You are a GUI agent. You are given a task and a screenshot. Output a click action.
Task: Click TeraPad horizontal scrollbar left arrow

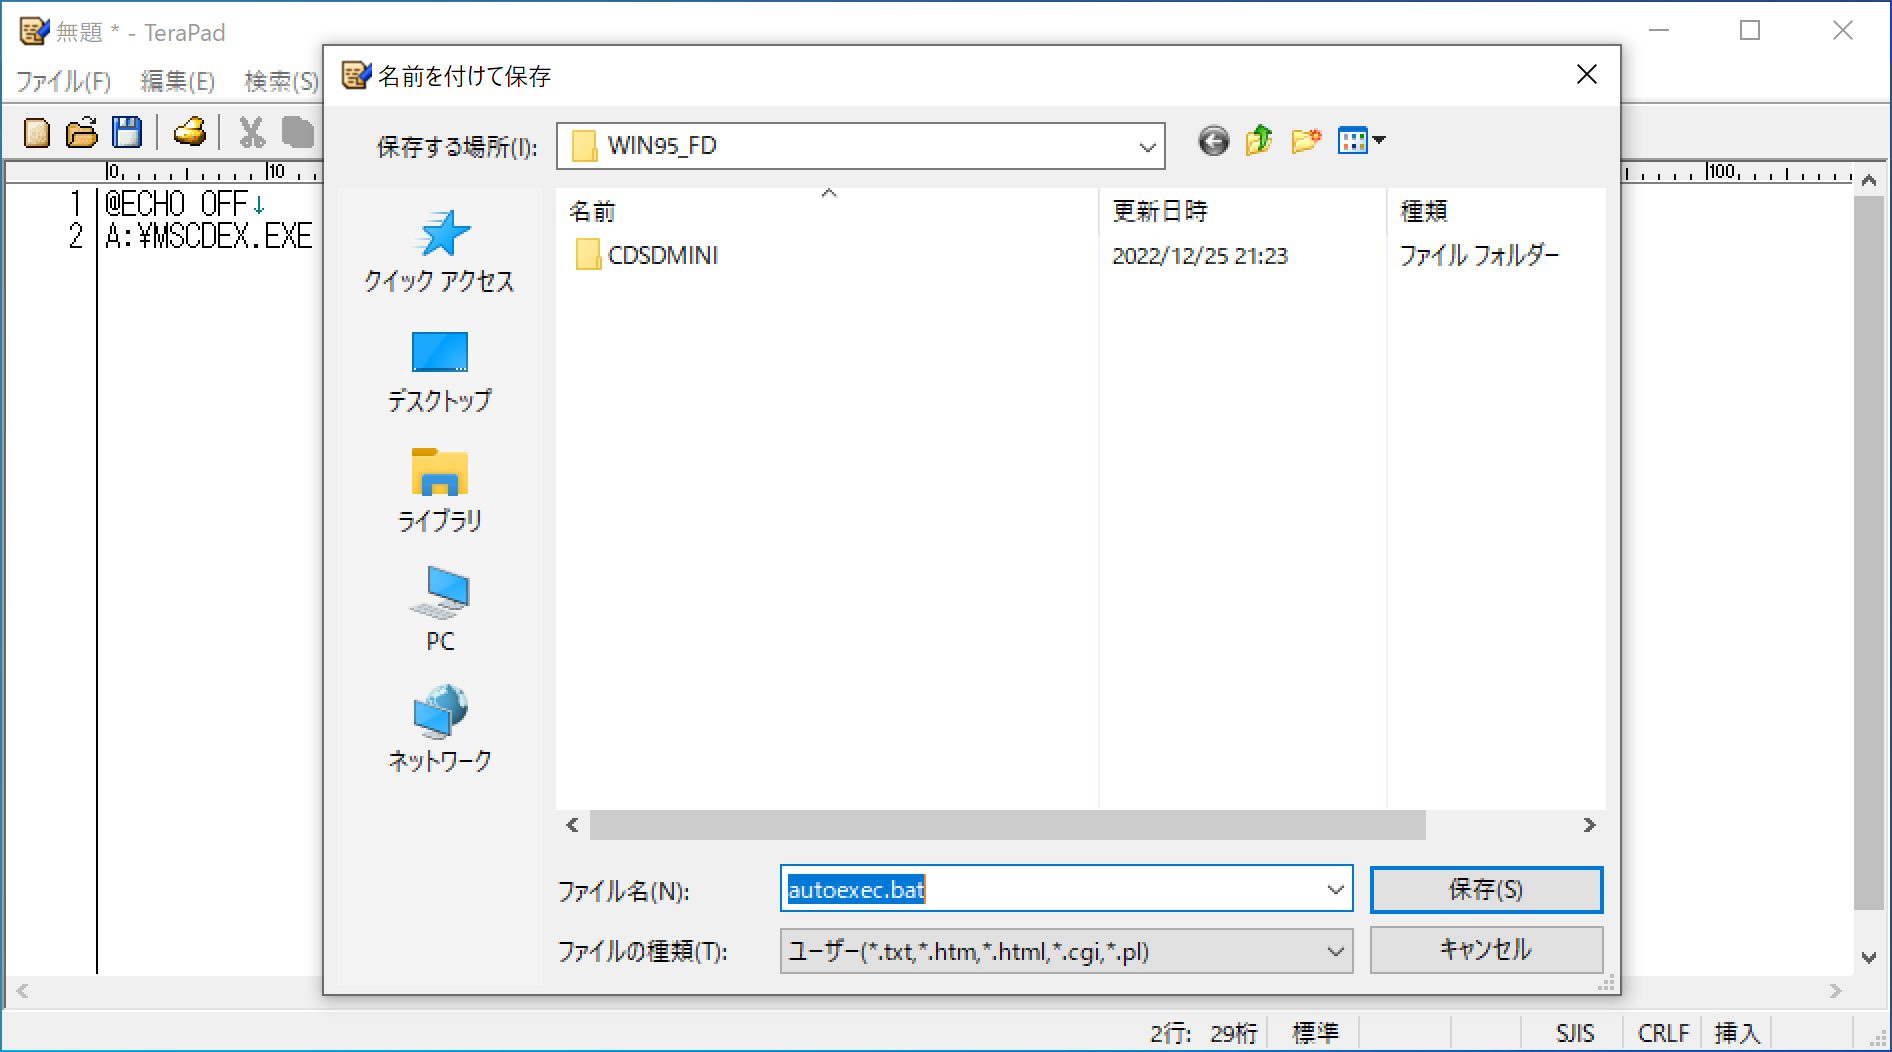(22, 991)
